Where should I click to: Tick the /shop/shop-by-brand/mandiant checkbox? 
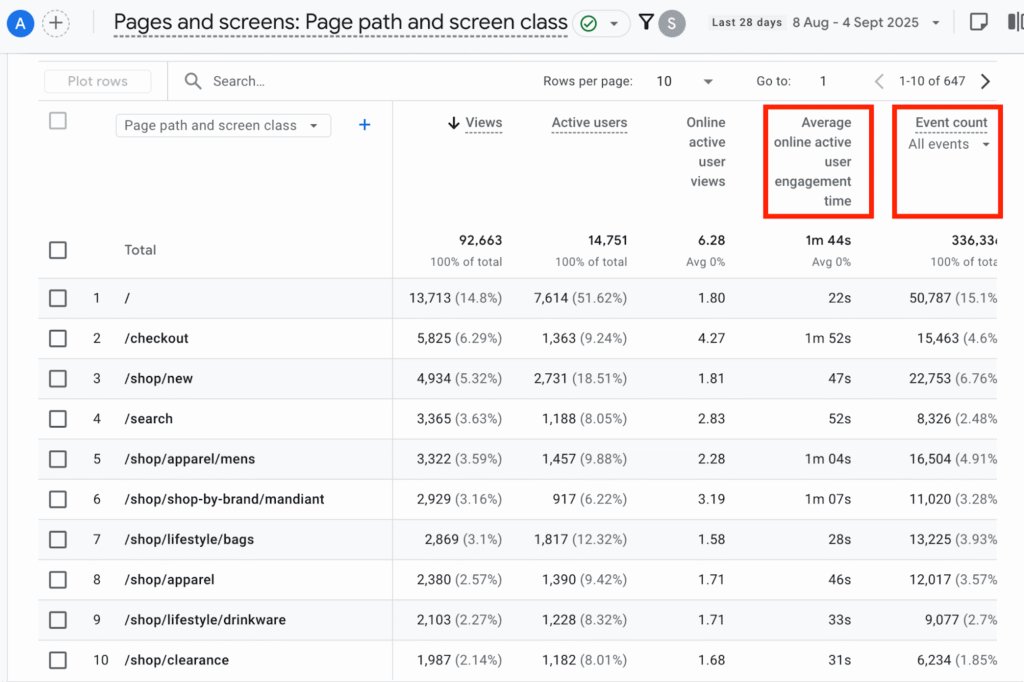(58, 500)
